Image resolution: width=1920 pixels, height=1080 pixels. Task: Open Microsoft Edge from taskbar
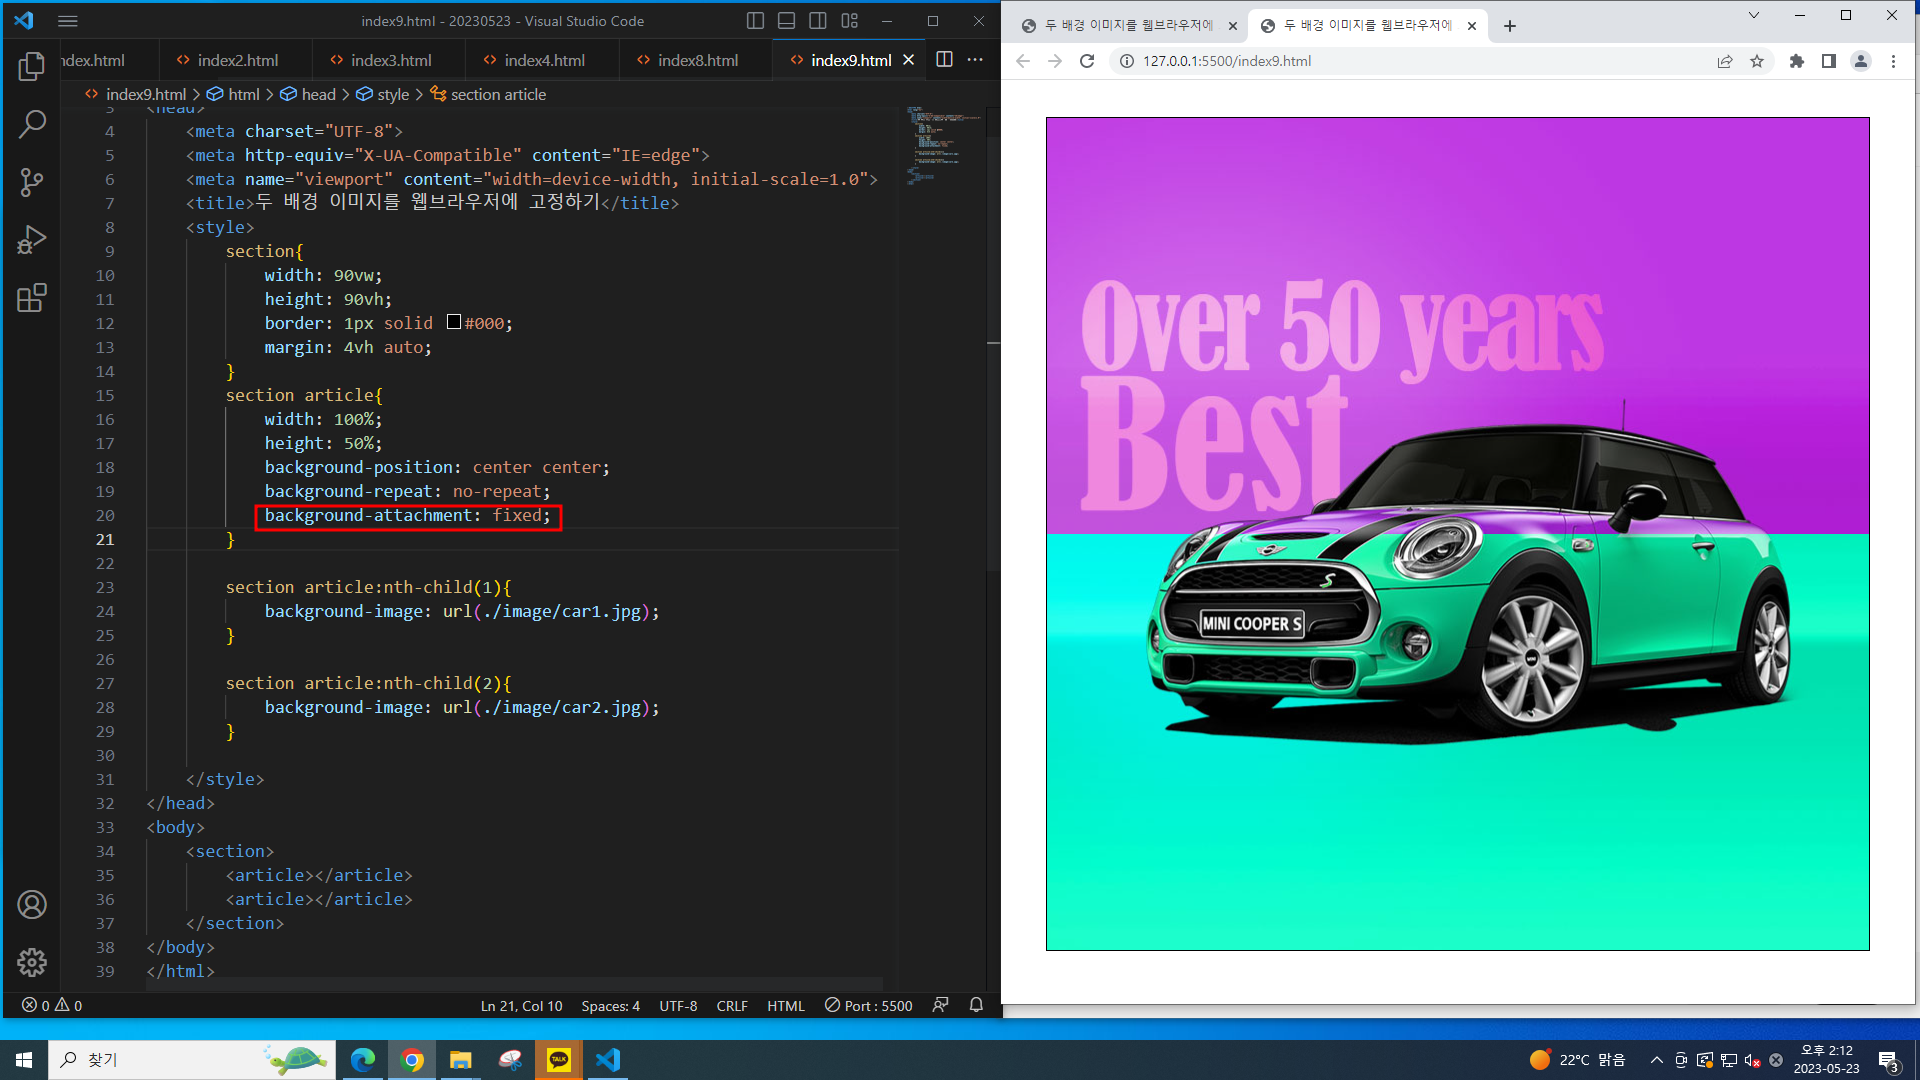click(363, 1059)
